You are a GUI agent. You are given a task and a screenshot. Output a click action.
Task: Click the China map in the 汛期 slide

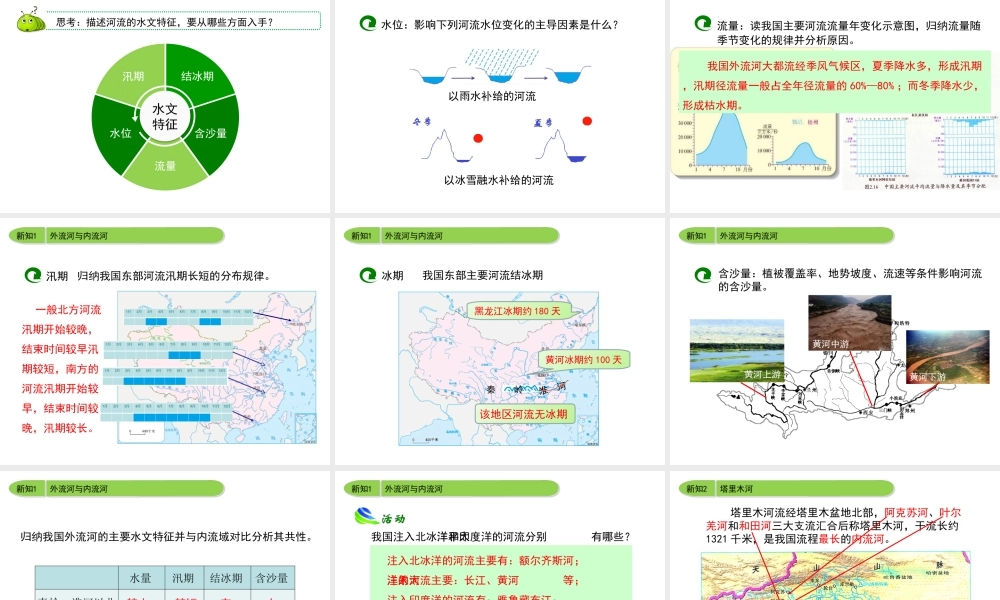click(217, 367)
